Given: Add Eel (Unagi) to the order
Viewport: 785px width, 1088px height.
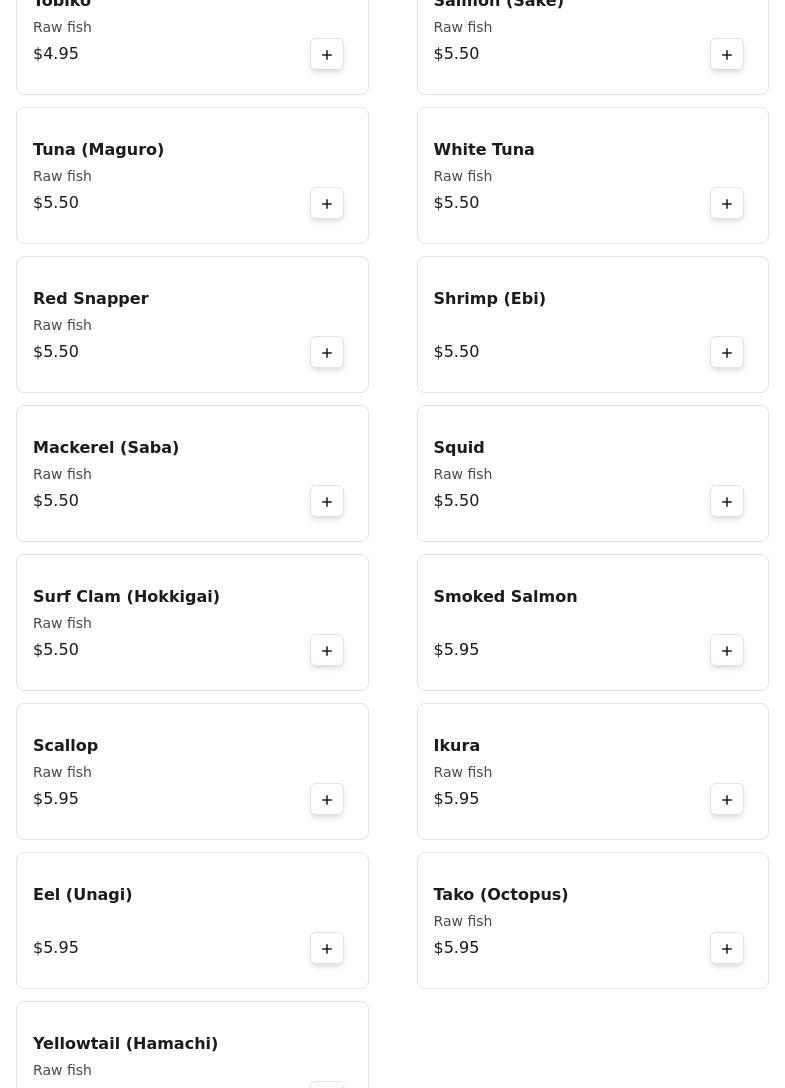Looking at the screenshot, I should coord(327,948).
